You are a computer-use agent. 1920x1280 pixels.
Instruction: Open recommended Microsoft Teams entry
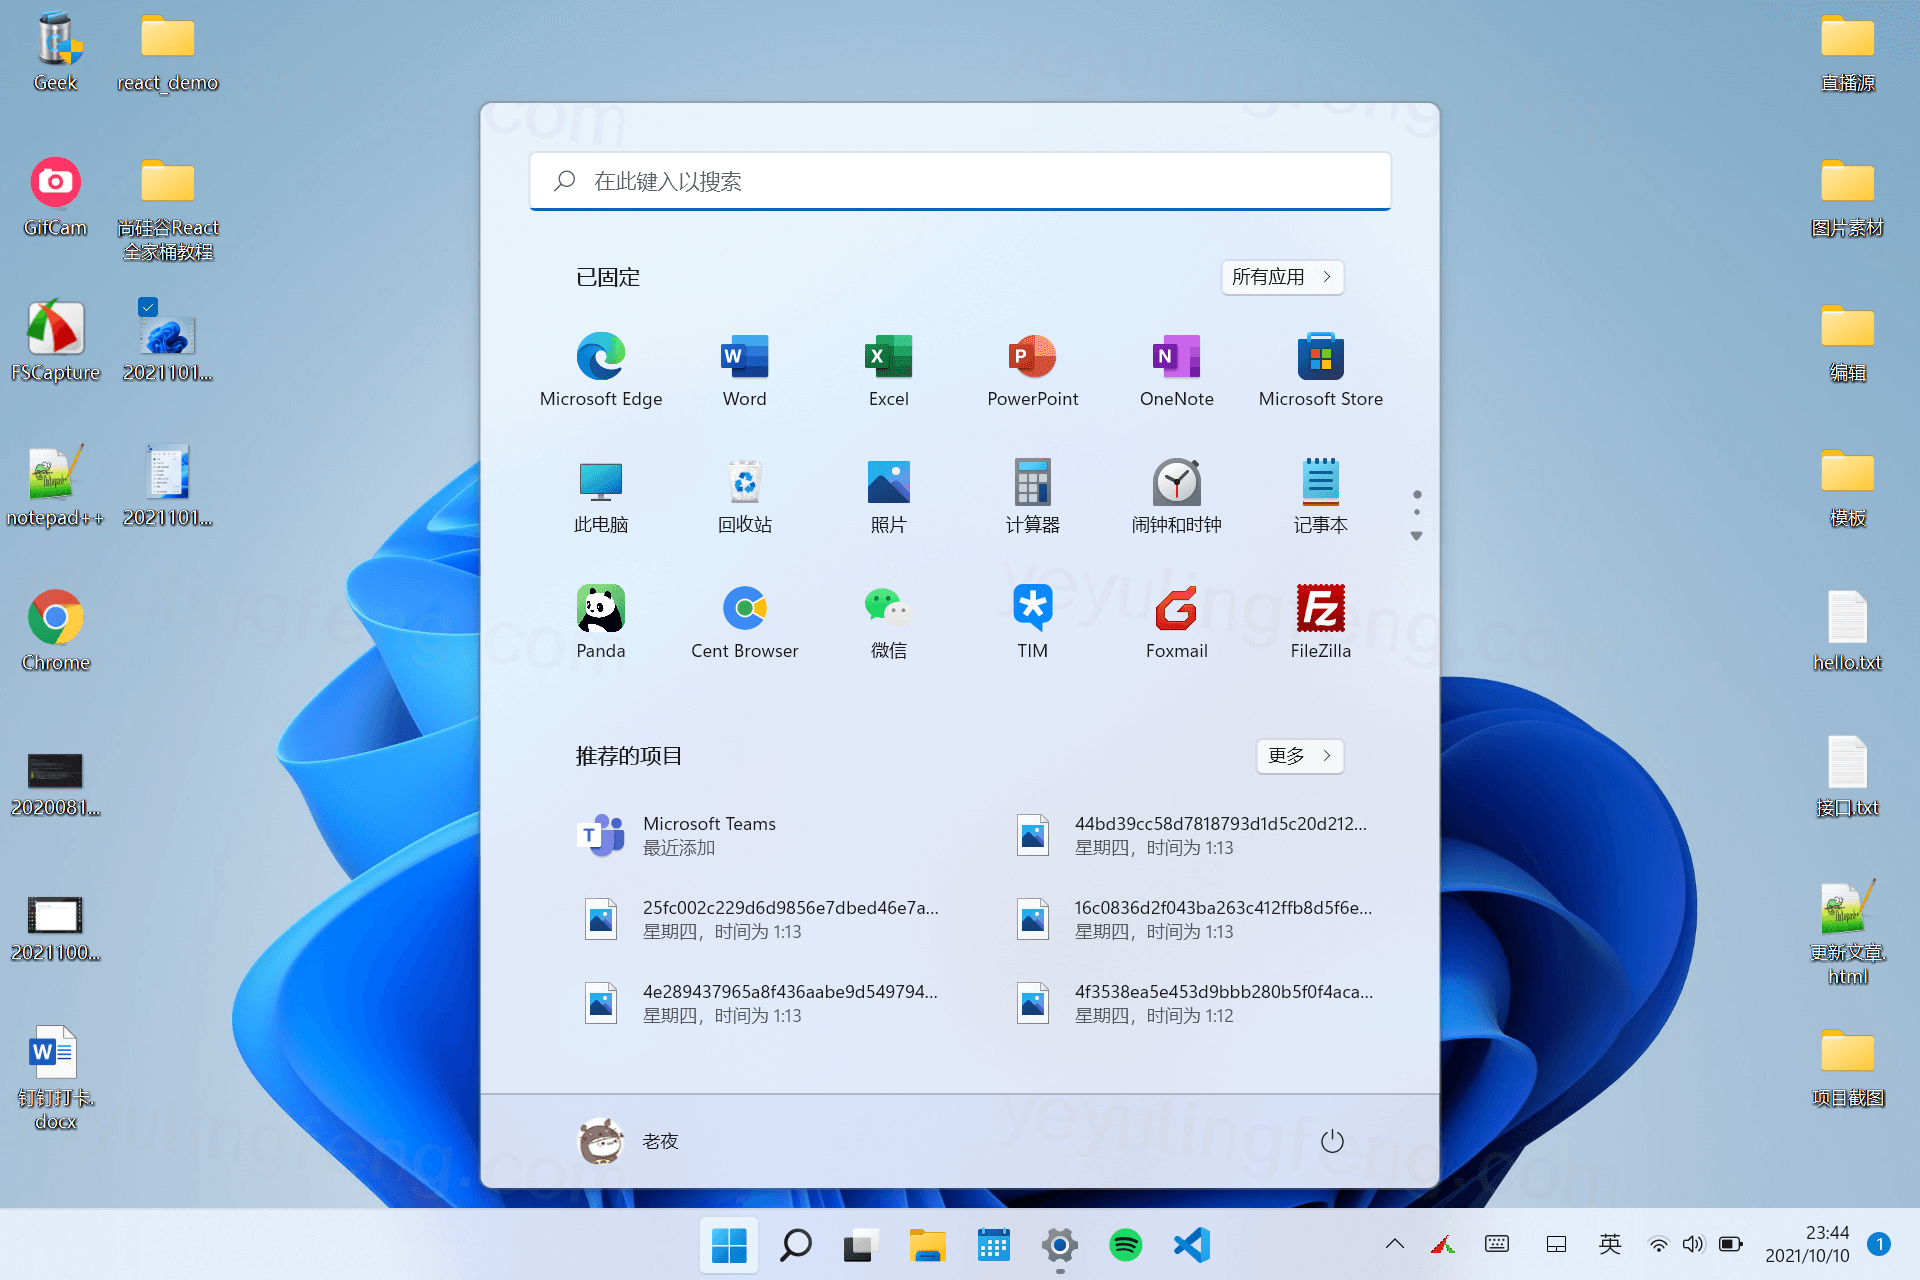(x=710, y=835)
